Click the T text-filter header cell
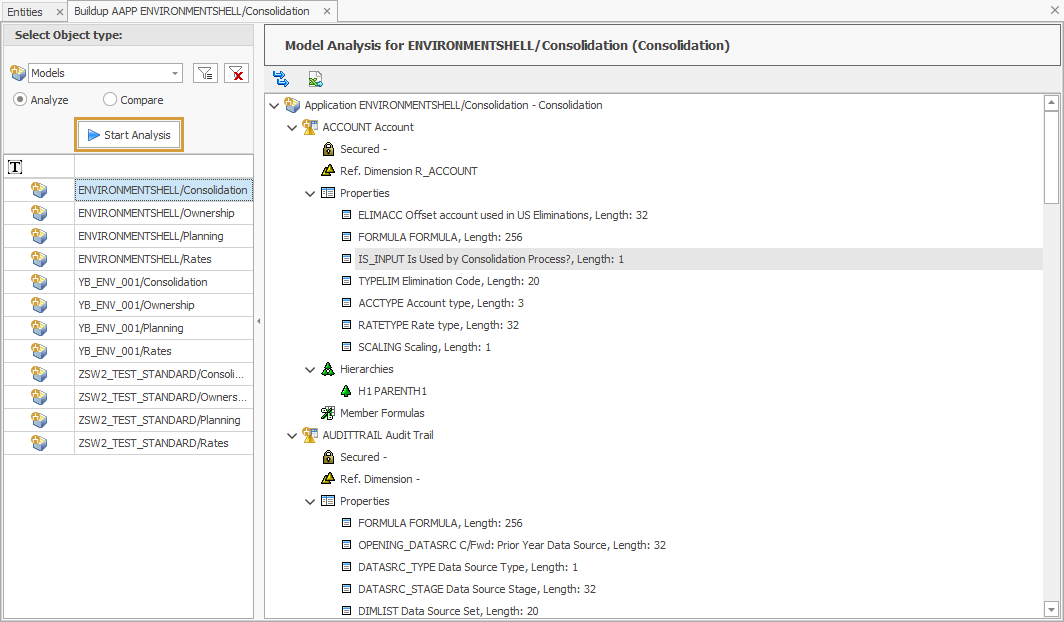 (x=15, y=165)
